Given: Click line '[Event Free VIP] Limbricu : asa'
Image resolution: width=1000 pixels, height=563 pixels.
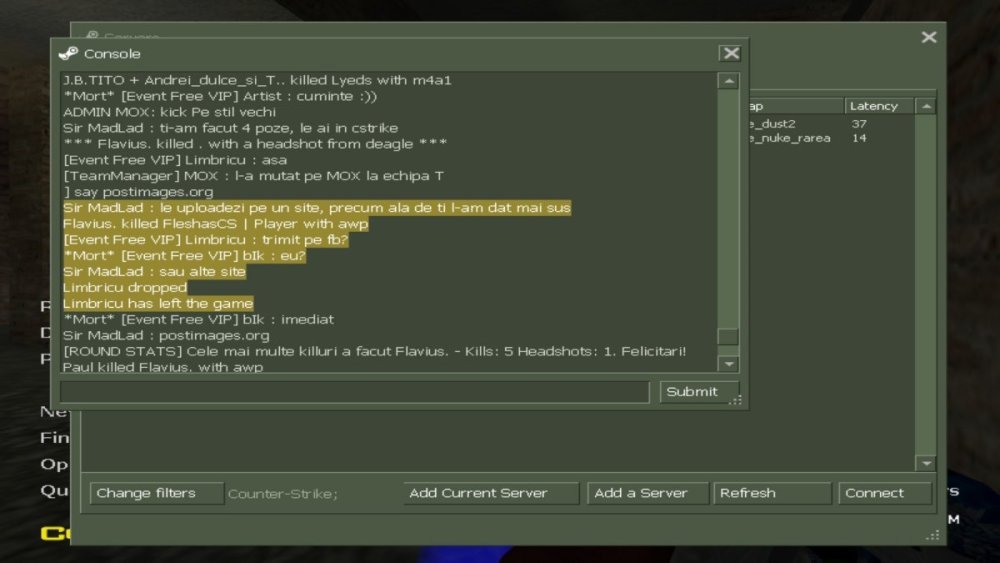Looking at the screenshot, I should [x=175, y=160].
